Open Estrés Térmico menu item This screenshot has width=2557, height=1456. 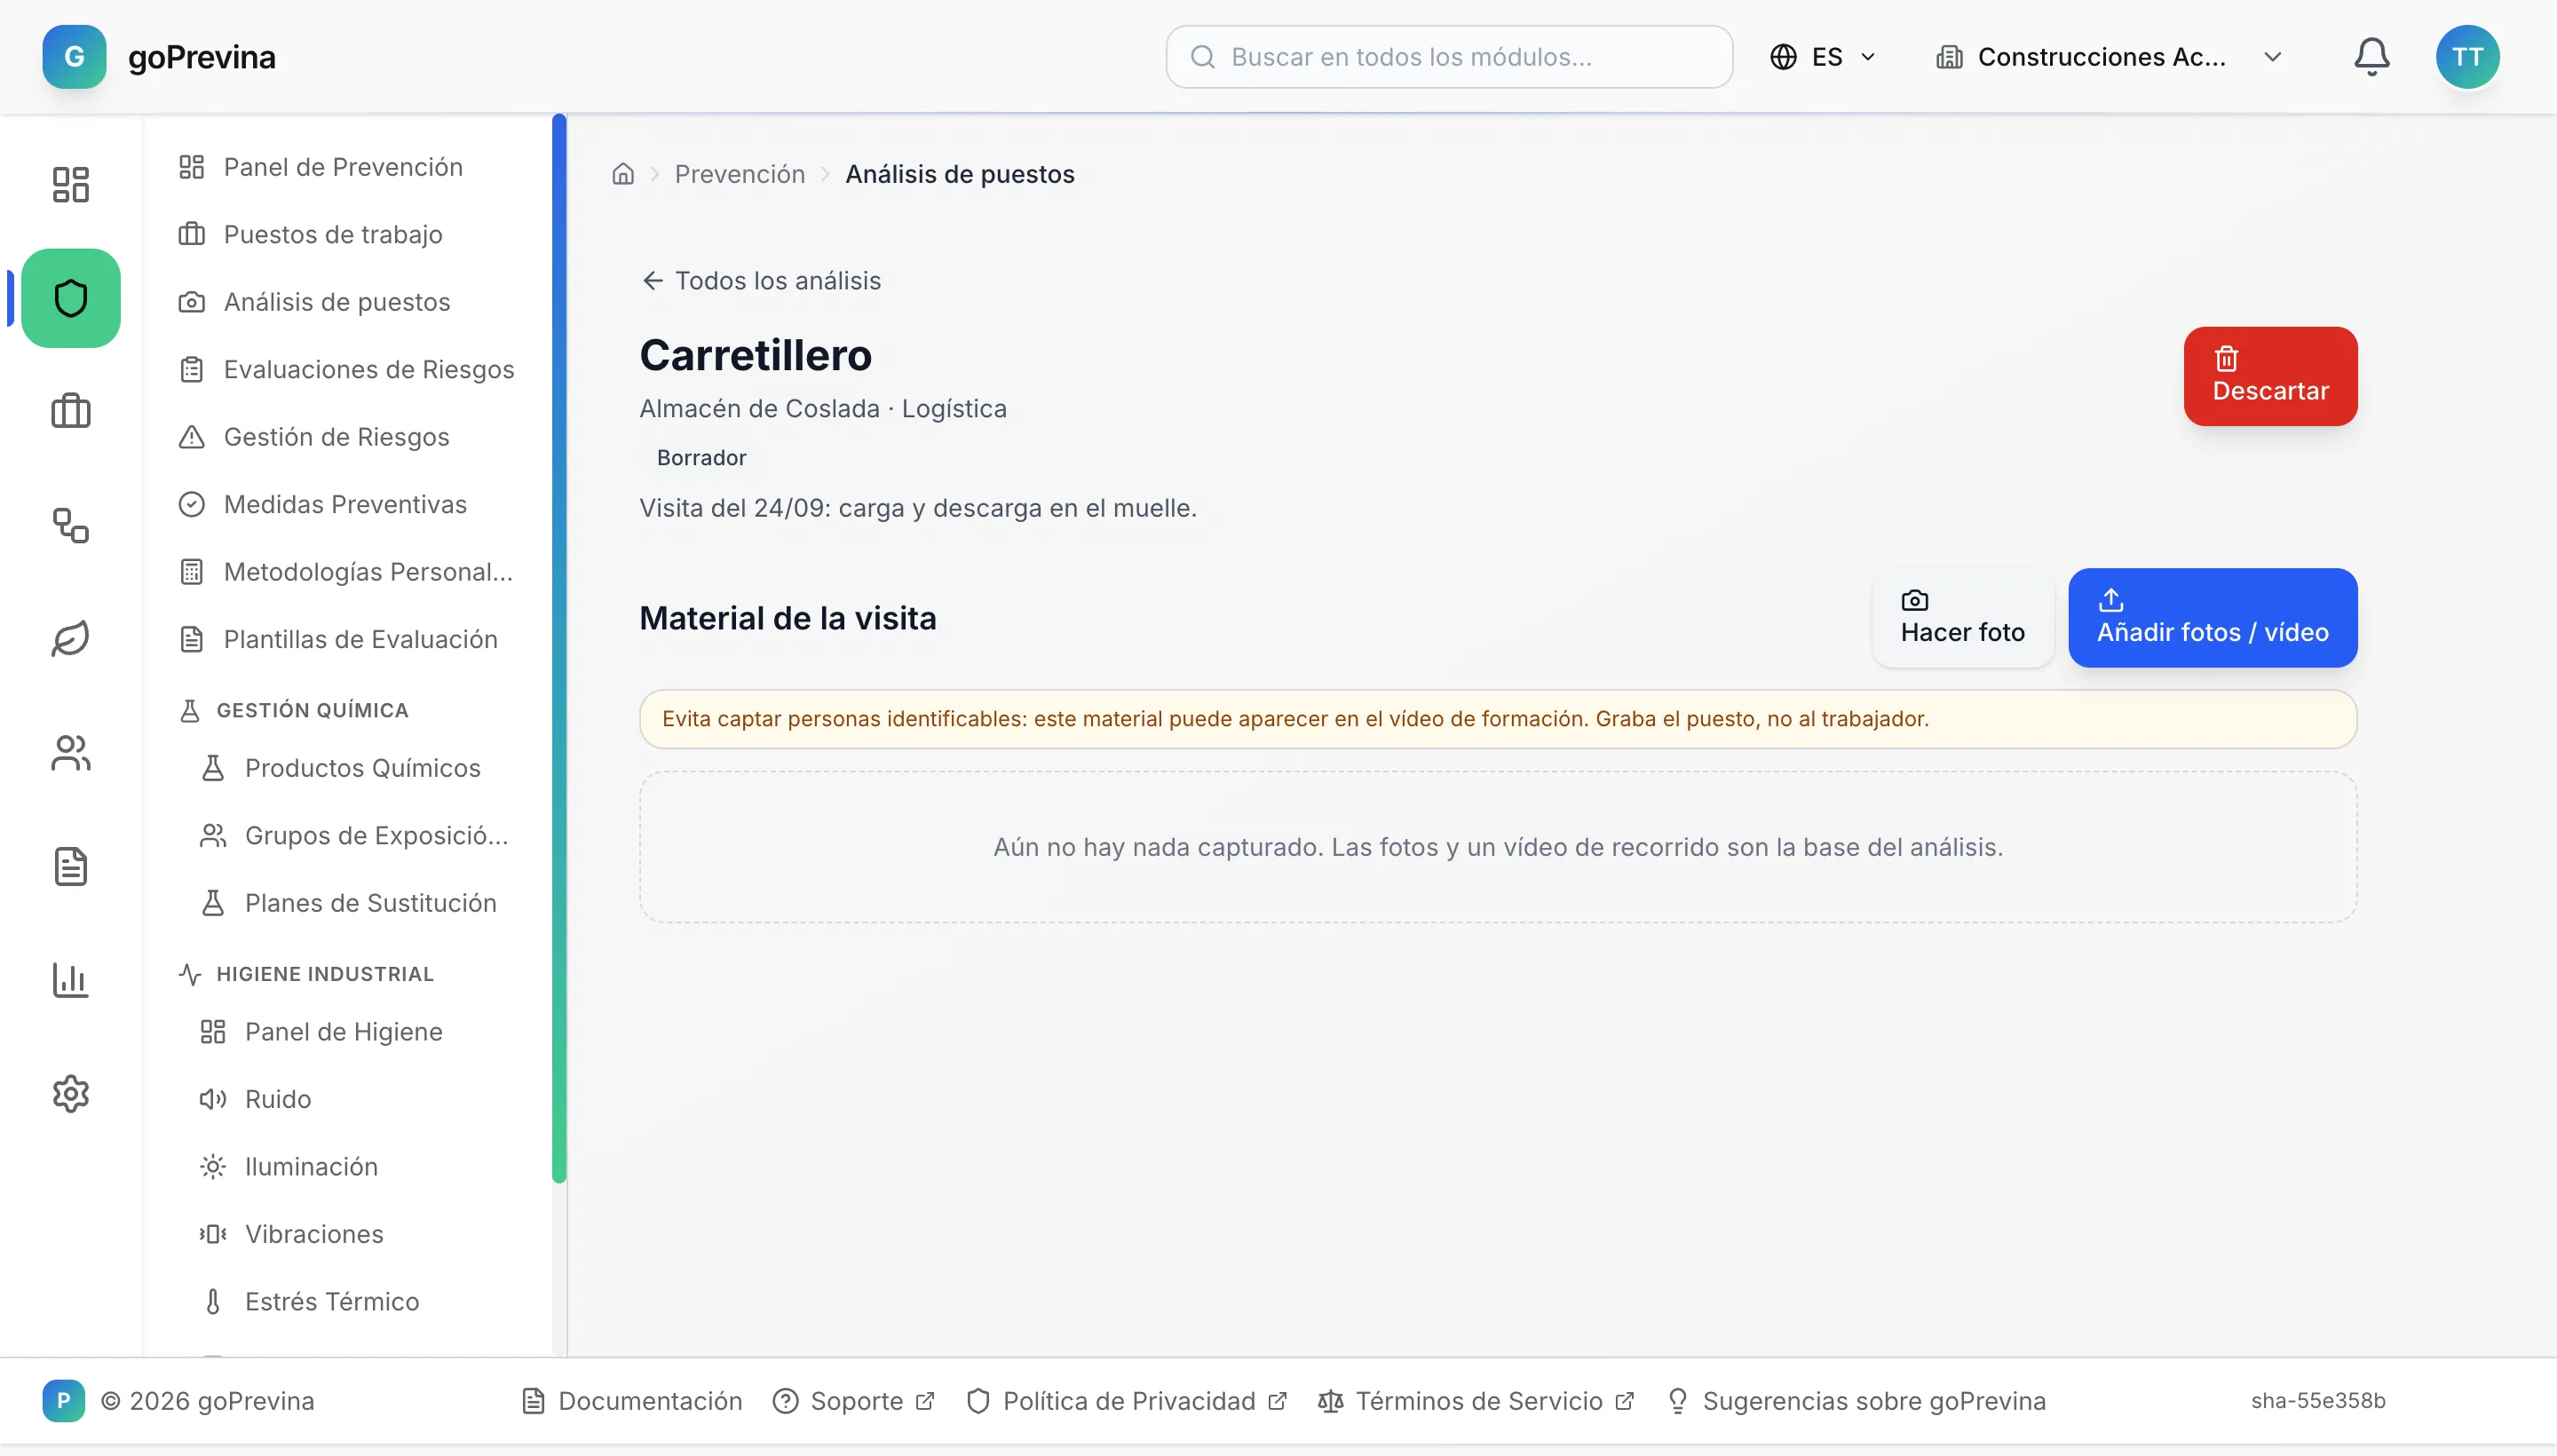(x=358, y=1302)
